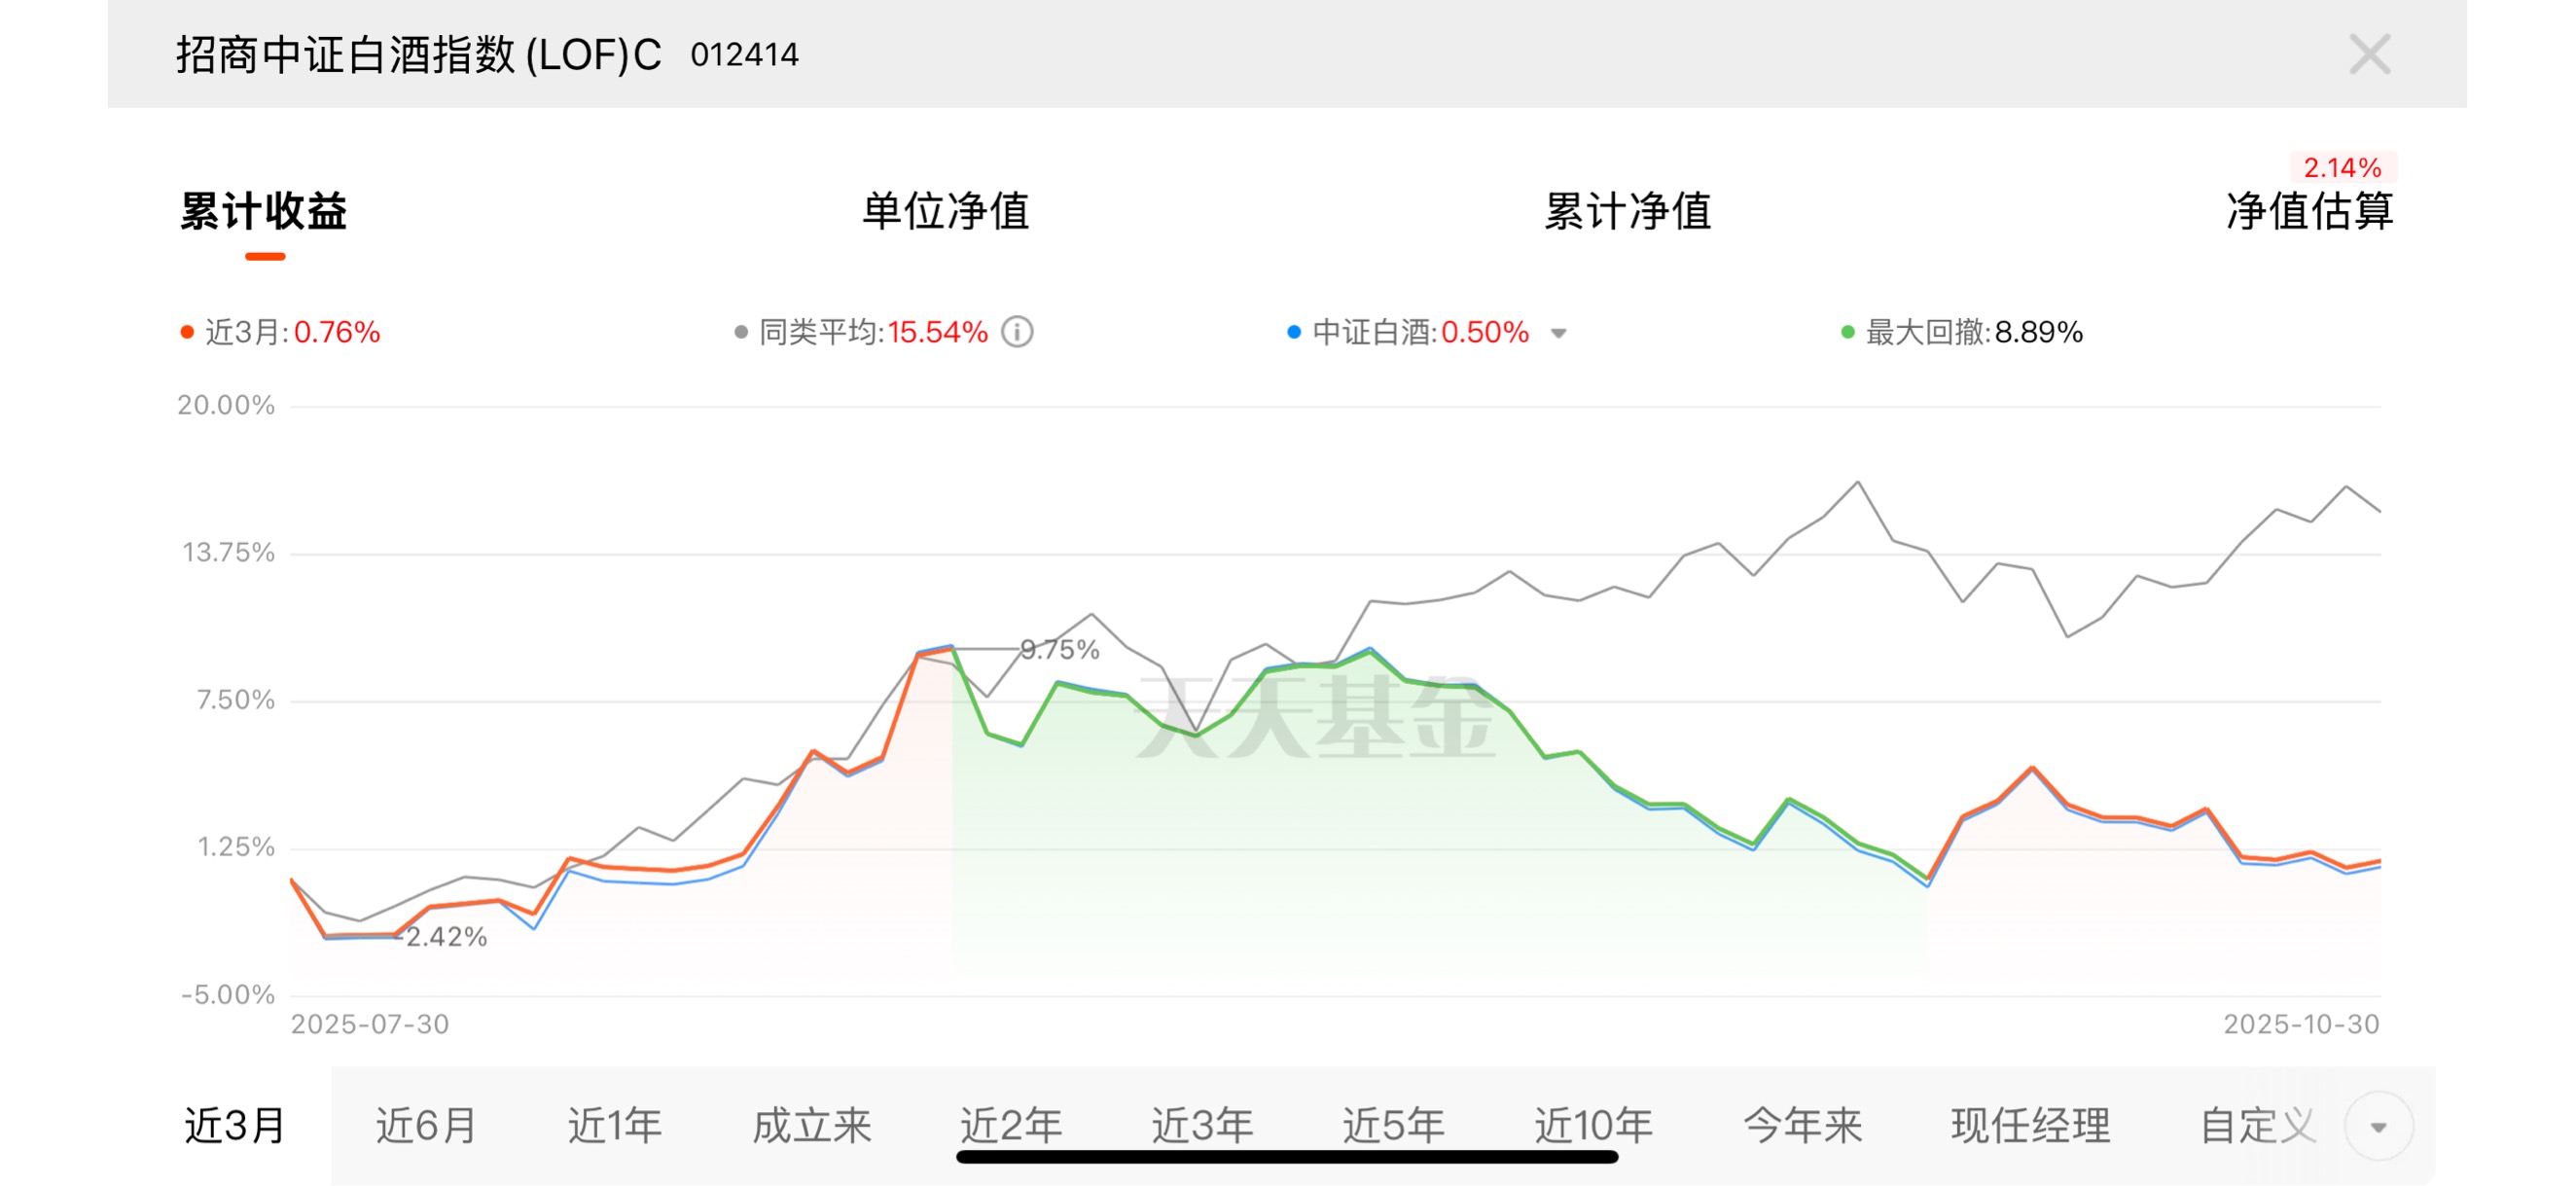Open the circular dropdown after 自定义
Image resolution: width=2576 pixels, height=1186 pixels.
click(x=2378, y=1127)
